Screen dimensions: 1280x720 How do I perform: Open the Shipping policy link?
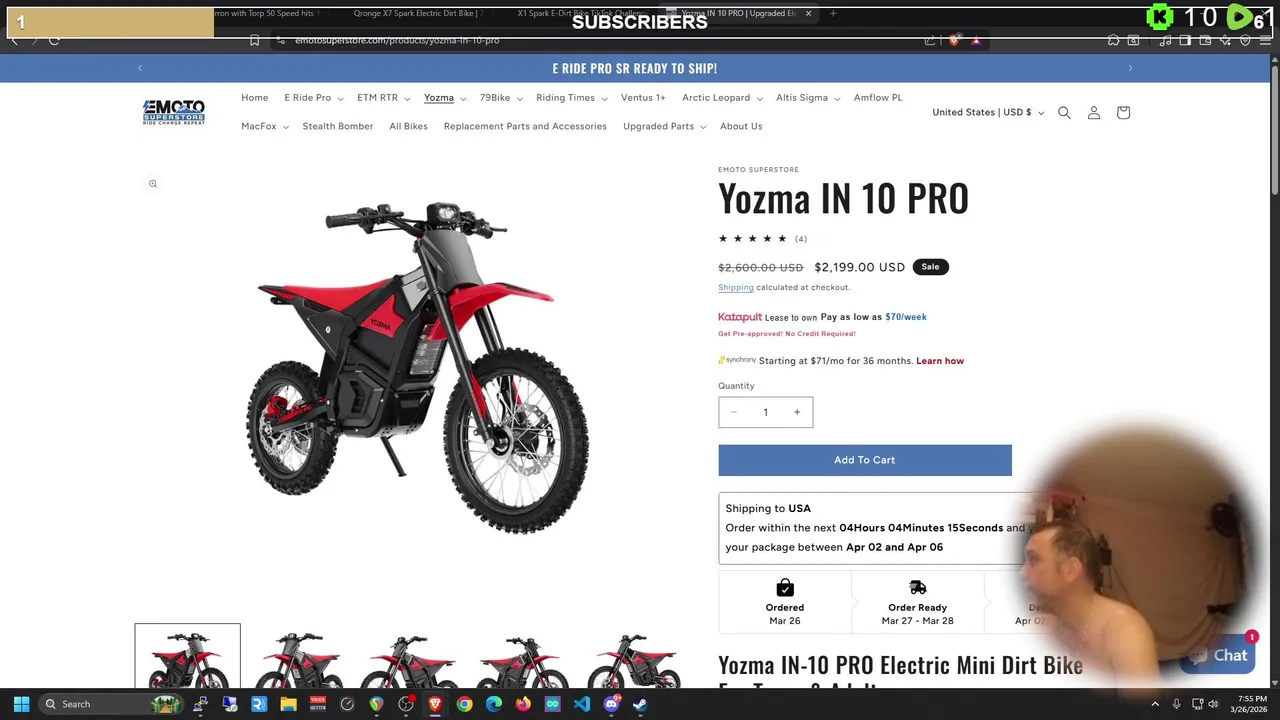735,288
